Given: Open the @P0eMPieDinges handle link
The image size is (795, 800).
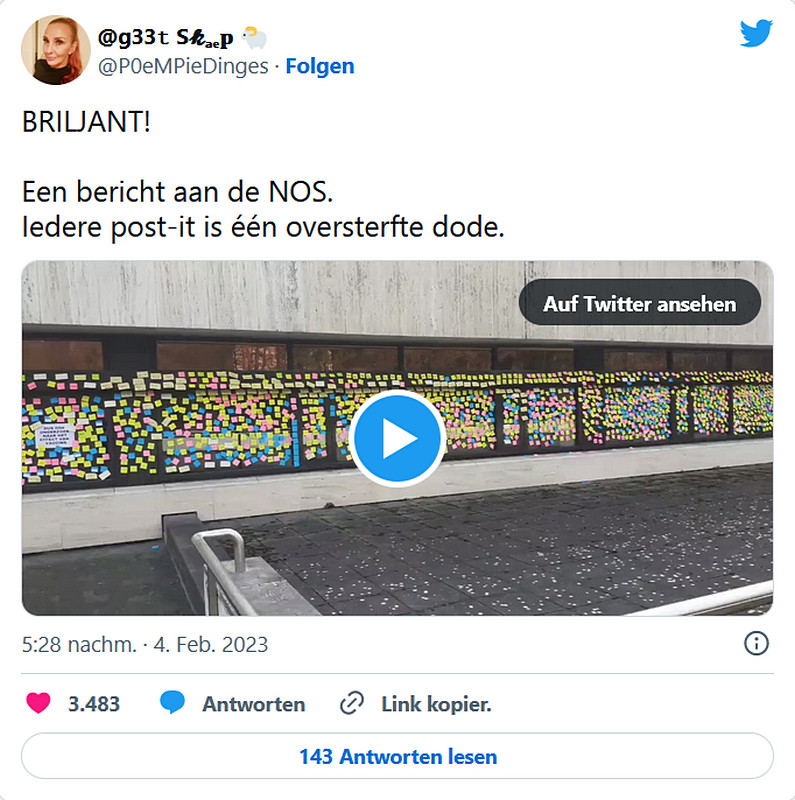Looking at the screenshot, I should [183, 67].
